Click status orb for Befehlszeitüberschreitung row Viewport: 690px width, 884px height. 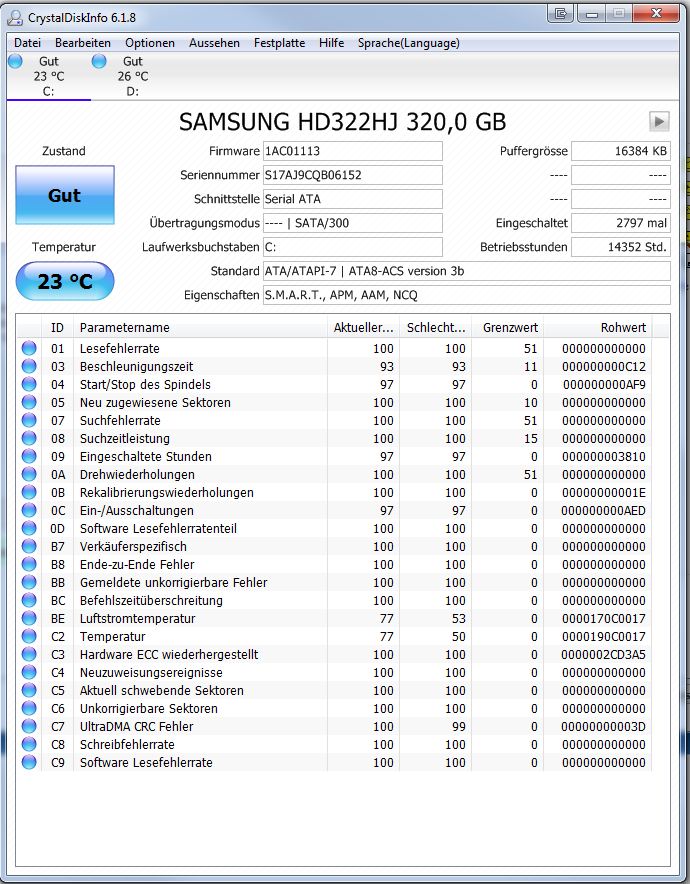click(29, 600)
